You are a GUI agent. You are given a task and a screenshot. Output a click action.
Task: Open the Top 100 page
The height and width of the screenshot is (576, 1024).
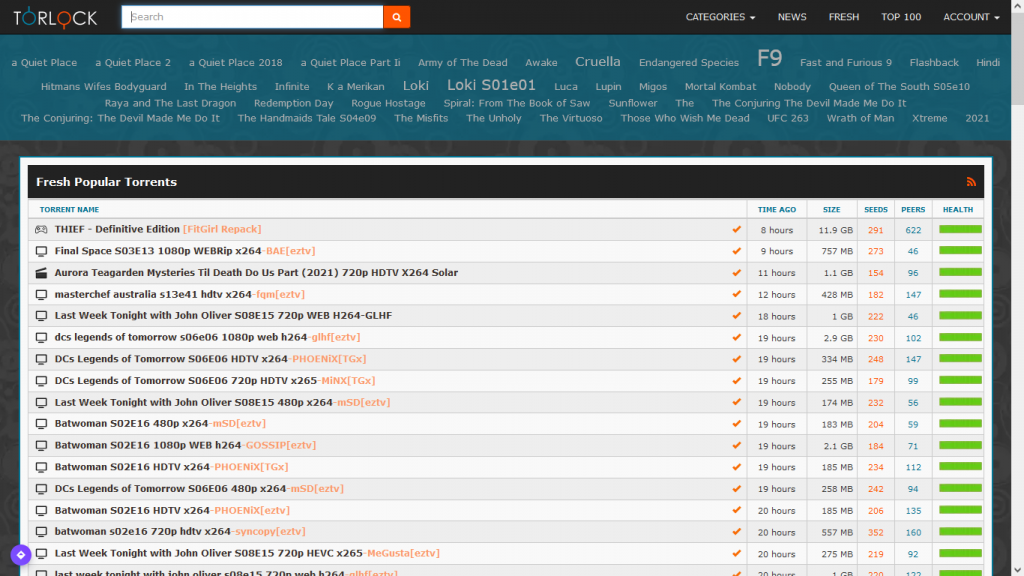pos(901,17)
